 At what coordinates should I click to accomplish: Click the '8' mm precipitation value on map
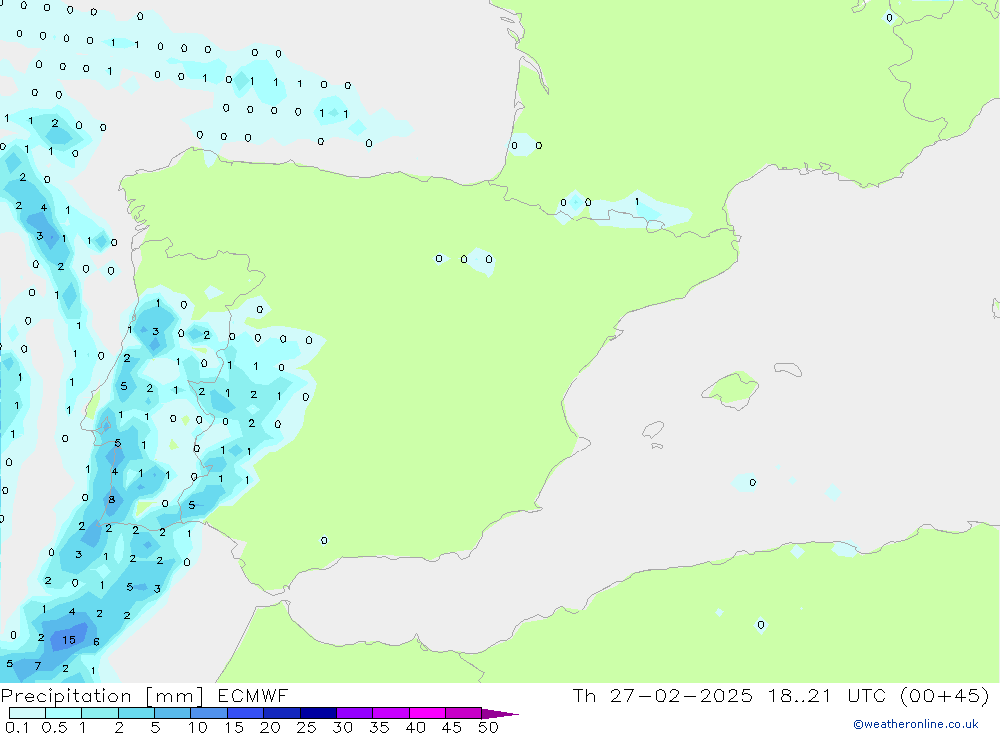(112, 500)
